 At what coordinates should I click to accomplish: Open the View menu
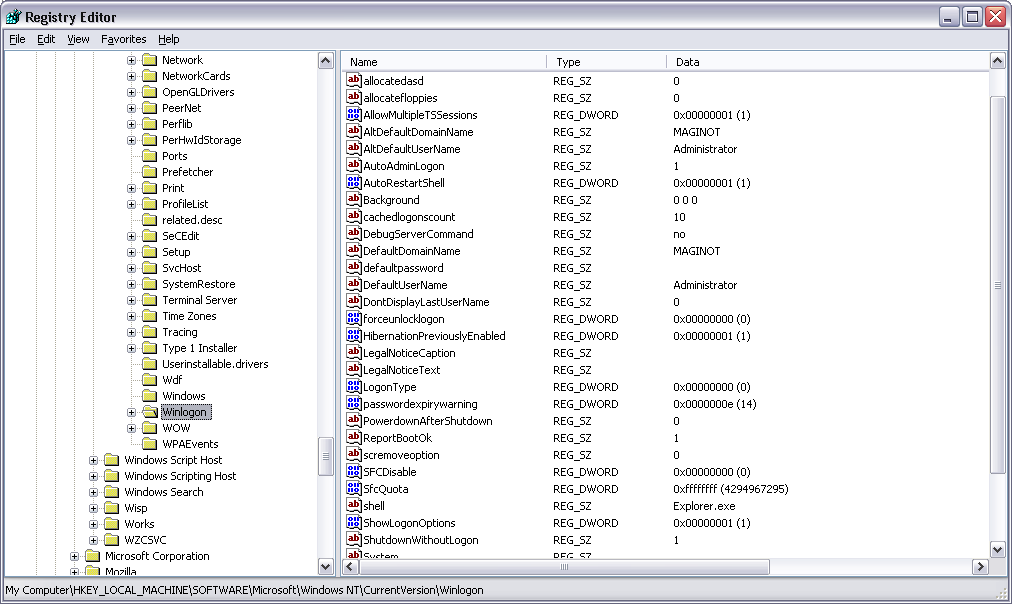tap(78, 39)
